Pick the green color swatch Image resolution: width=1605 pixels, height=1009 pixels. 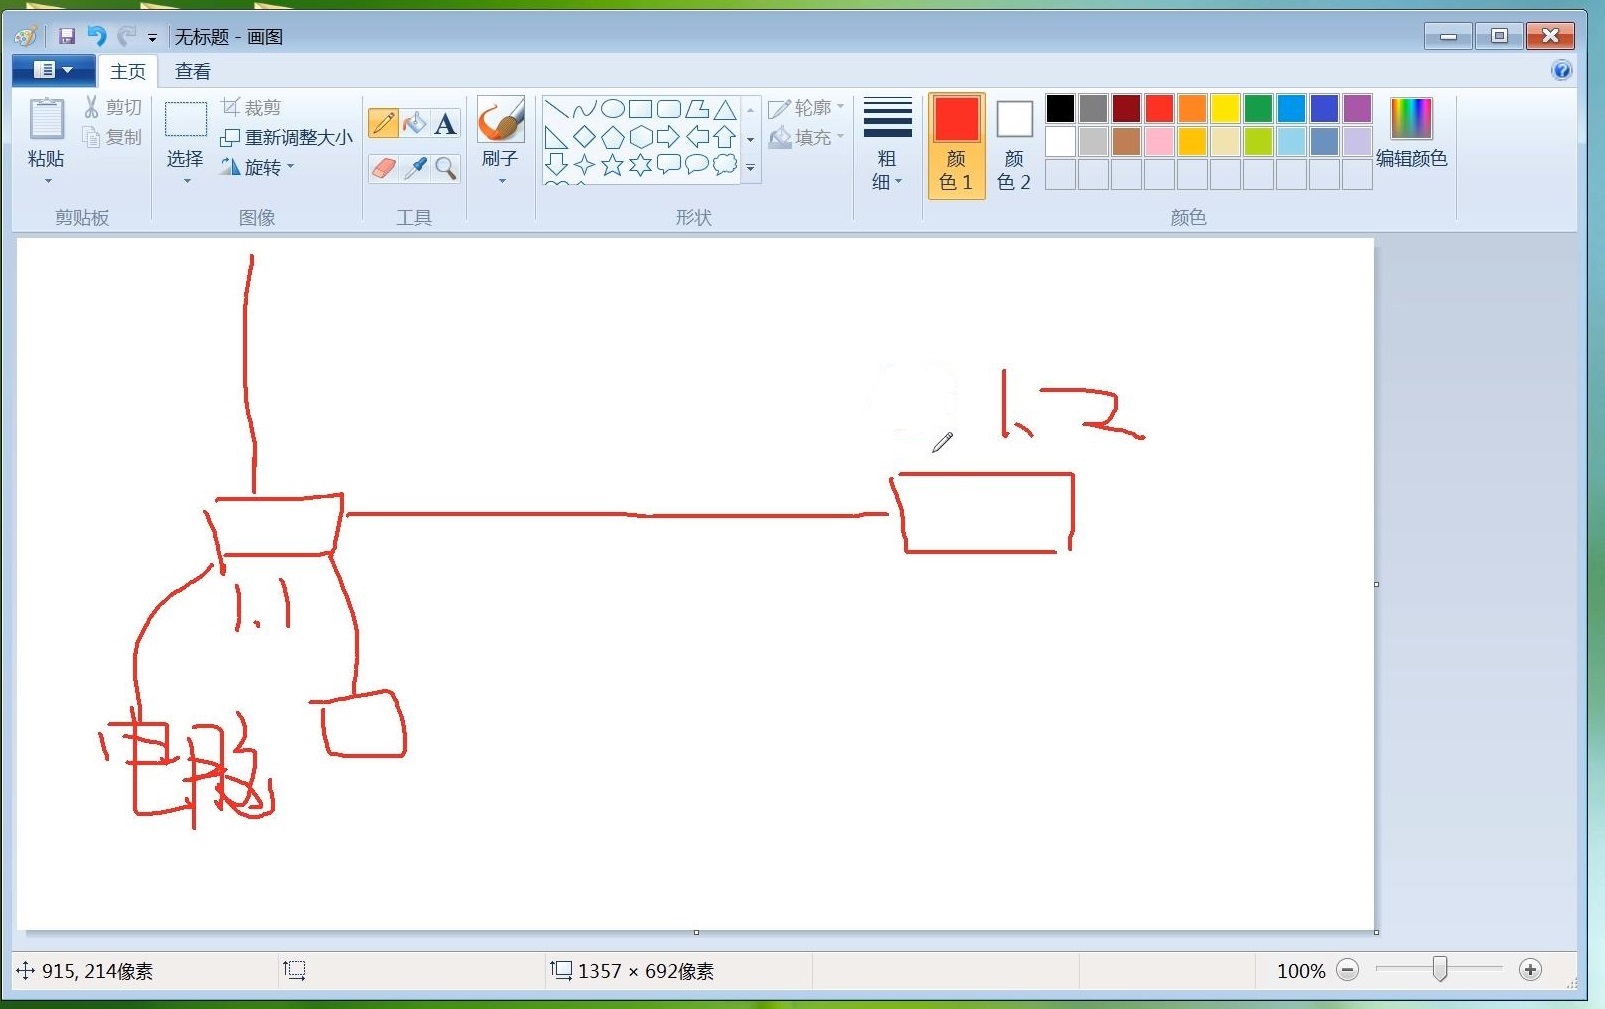1258,108
